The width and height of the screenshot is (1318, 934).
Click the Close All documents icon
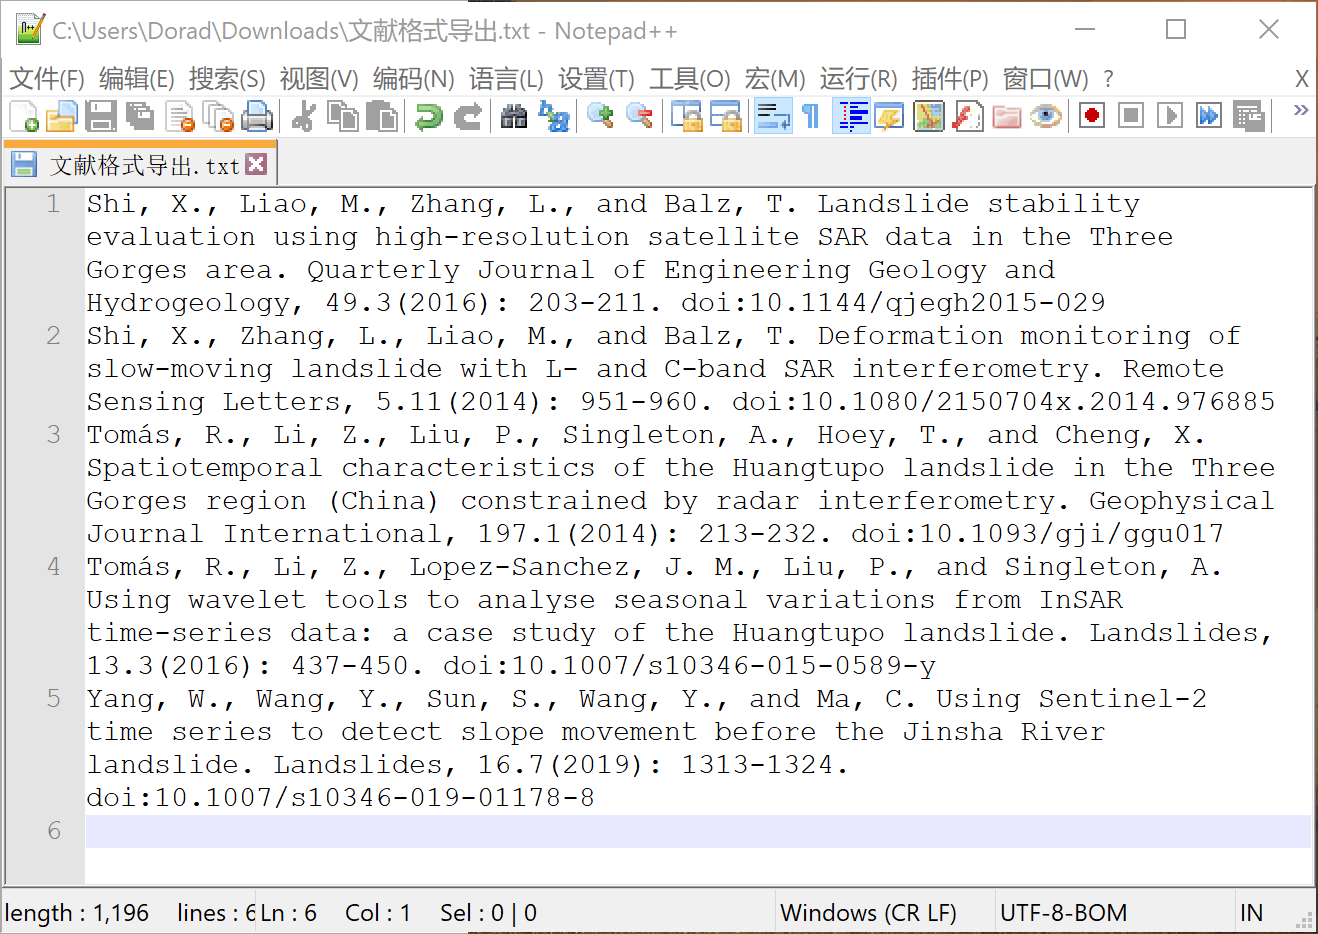218,117
